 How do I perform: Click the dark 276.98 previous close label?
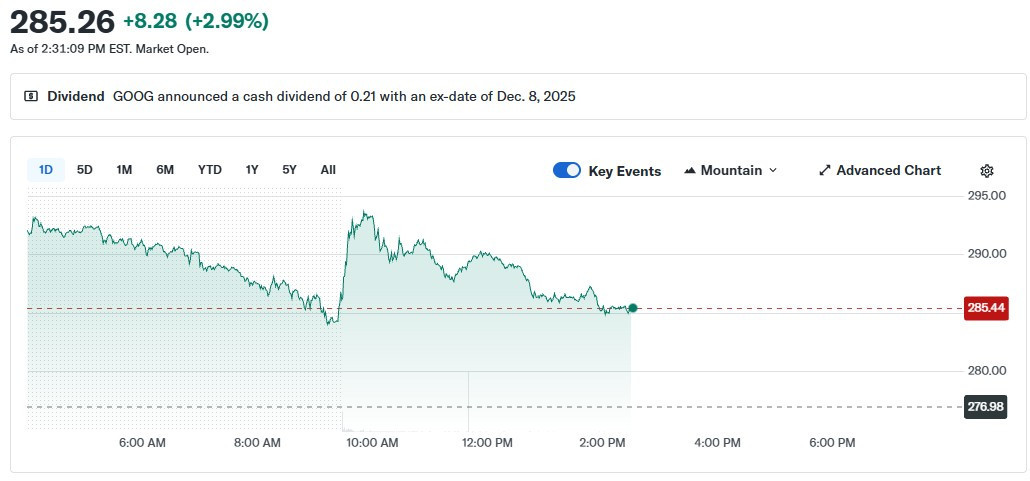986,406
